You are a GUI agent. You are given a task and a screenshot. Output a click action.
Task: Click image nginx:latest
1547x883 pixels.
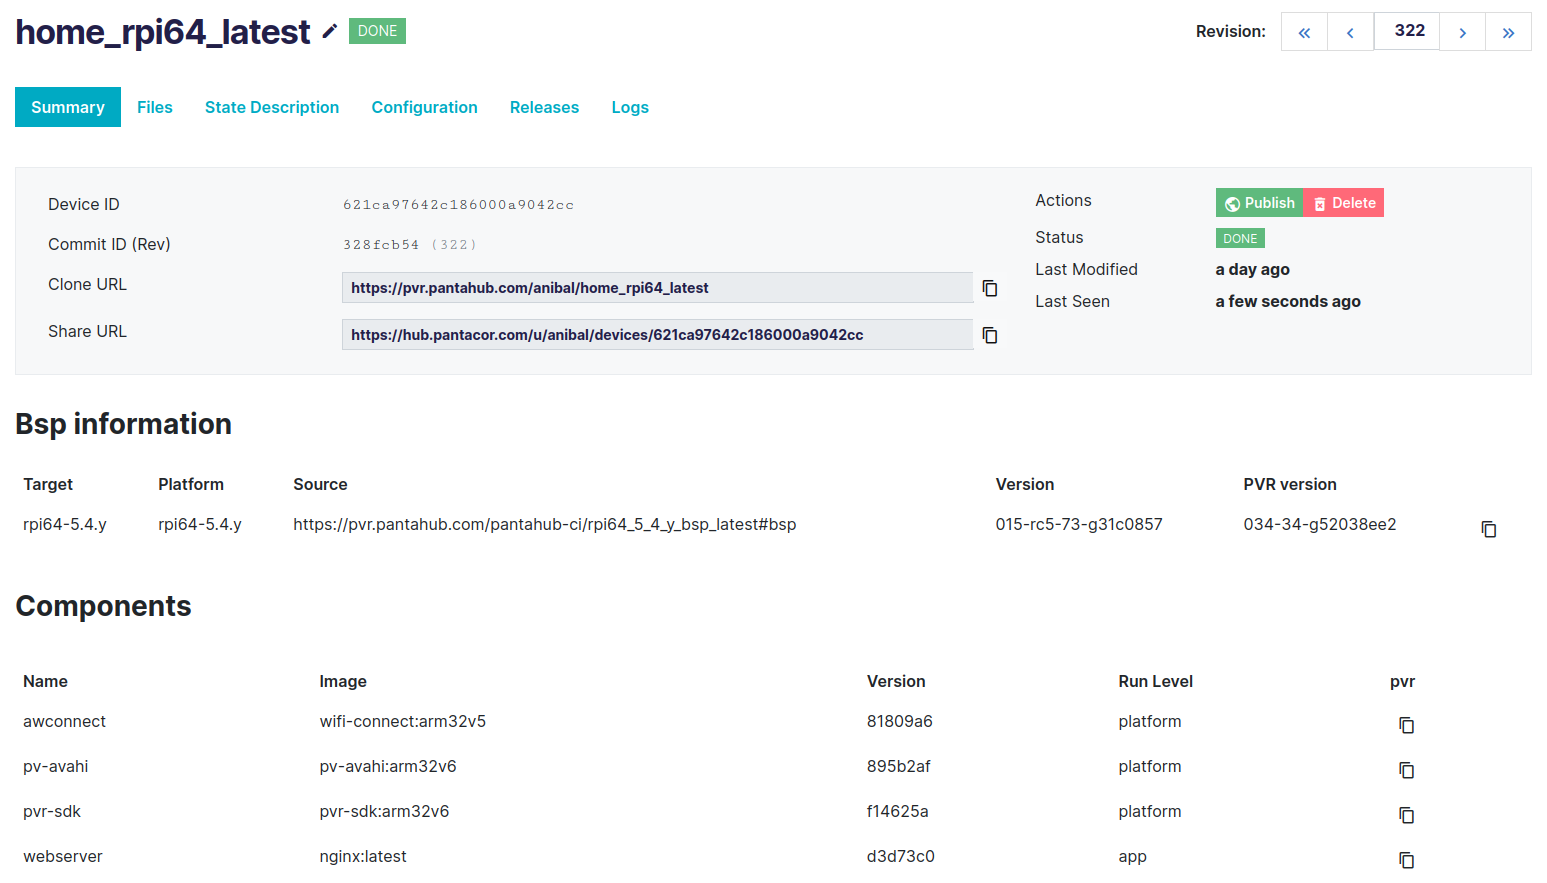click(363, 856)
